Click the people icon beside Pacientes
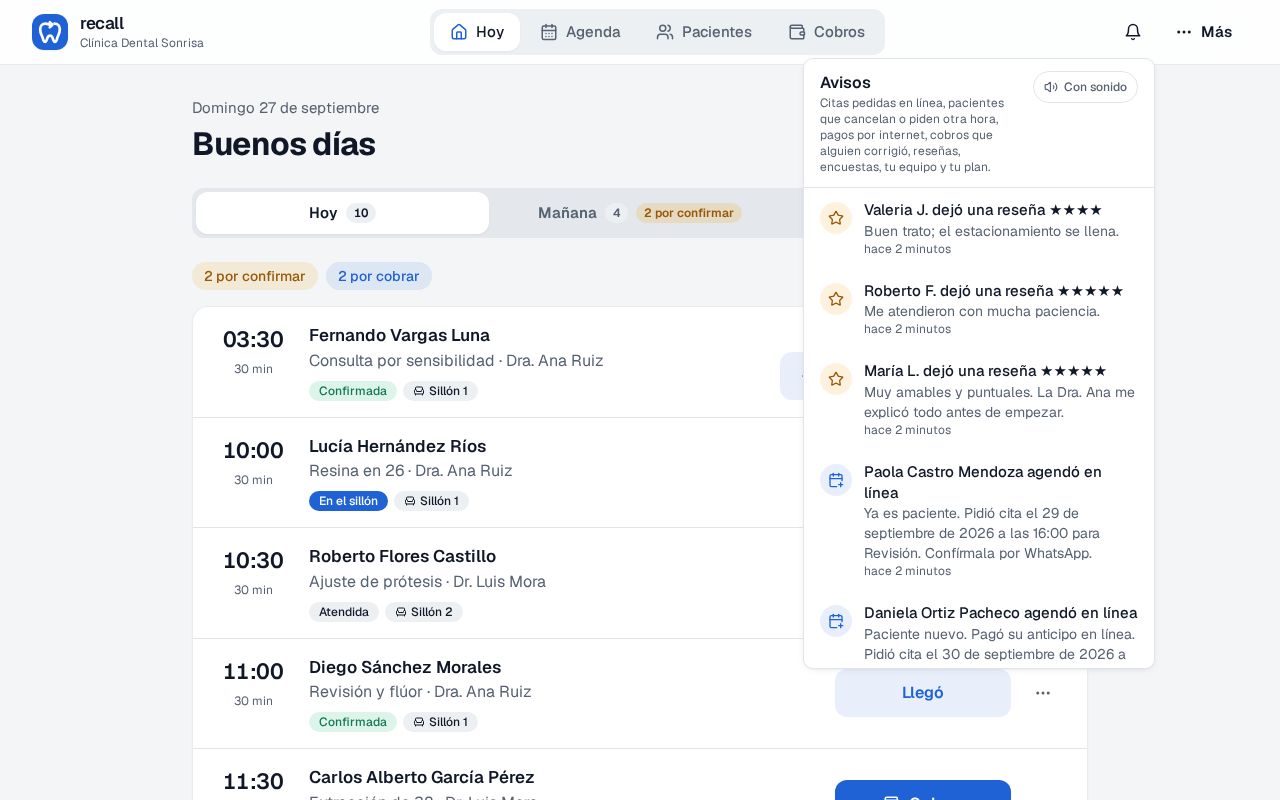Image resolution: width=1280 pixels, height=800 pixels. [665, 32]
